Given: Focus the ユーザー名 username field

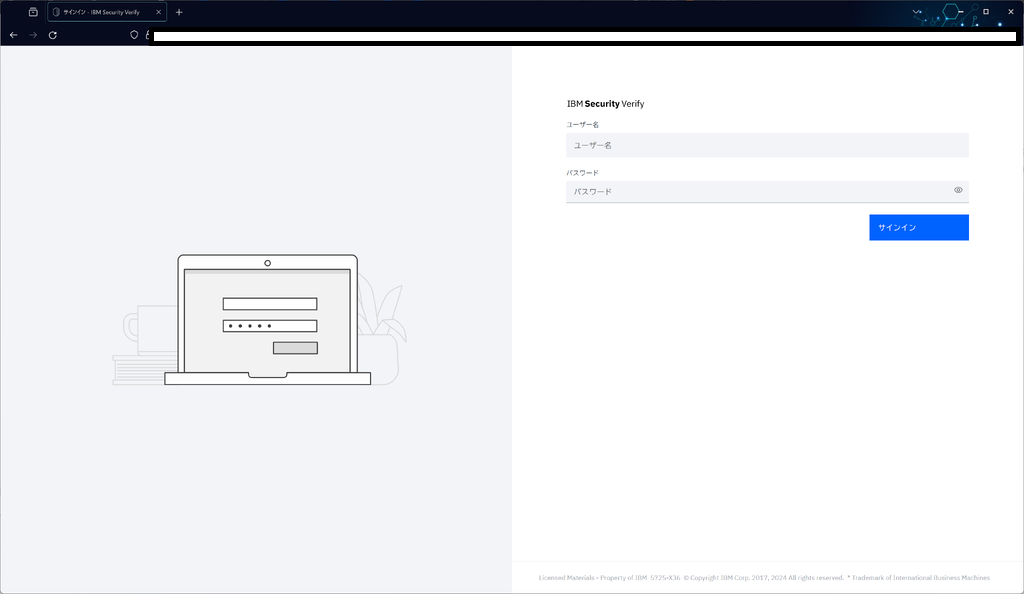Looking at the screenshot, I should pyautogui.click(x=767, y=145).
